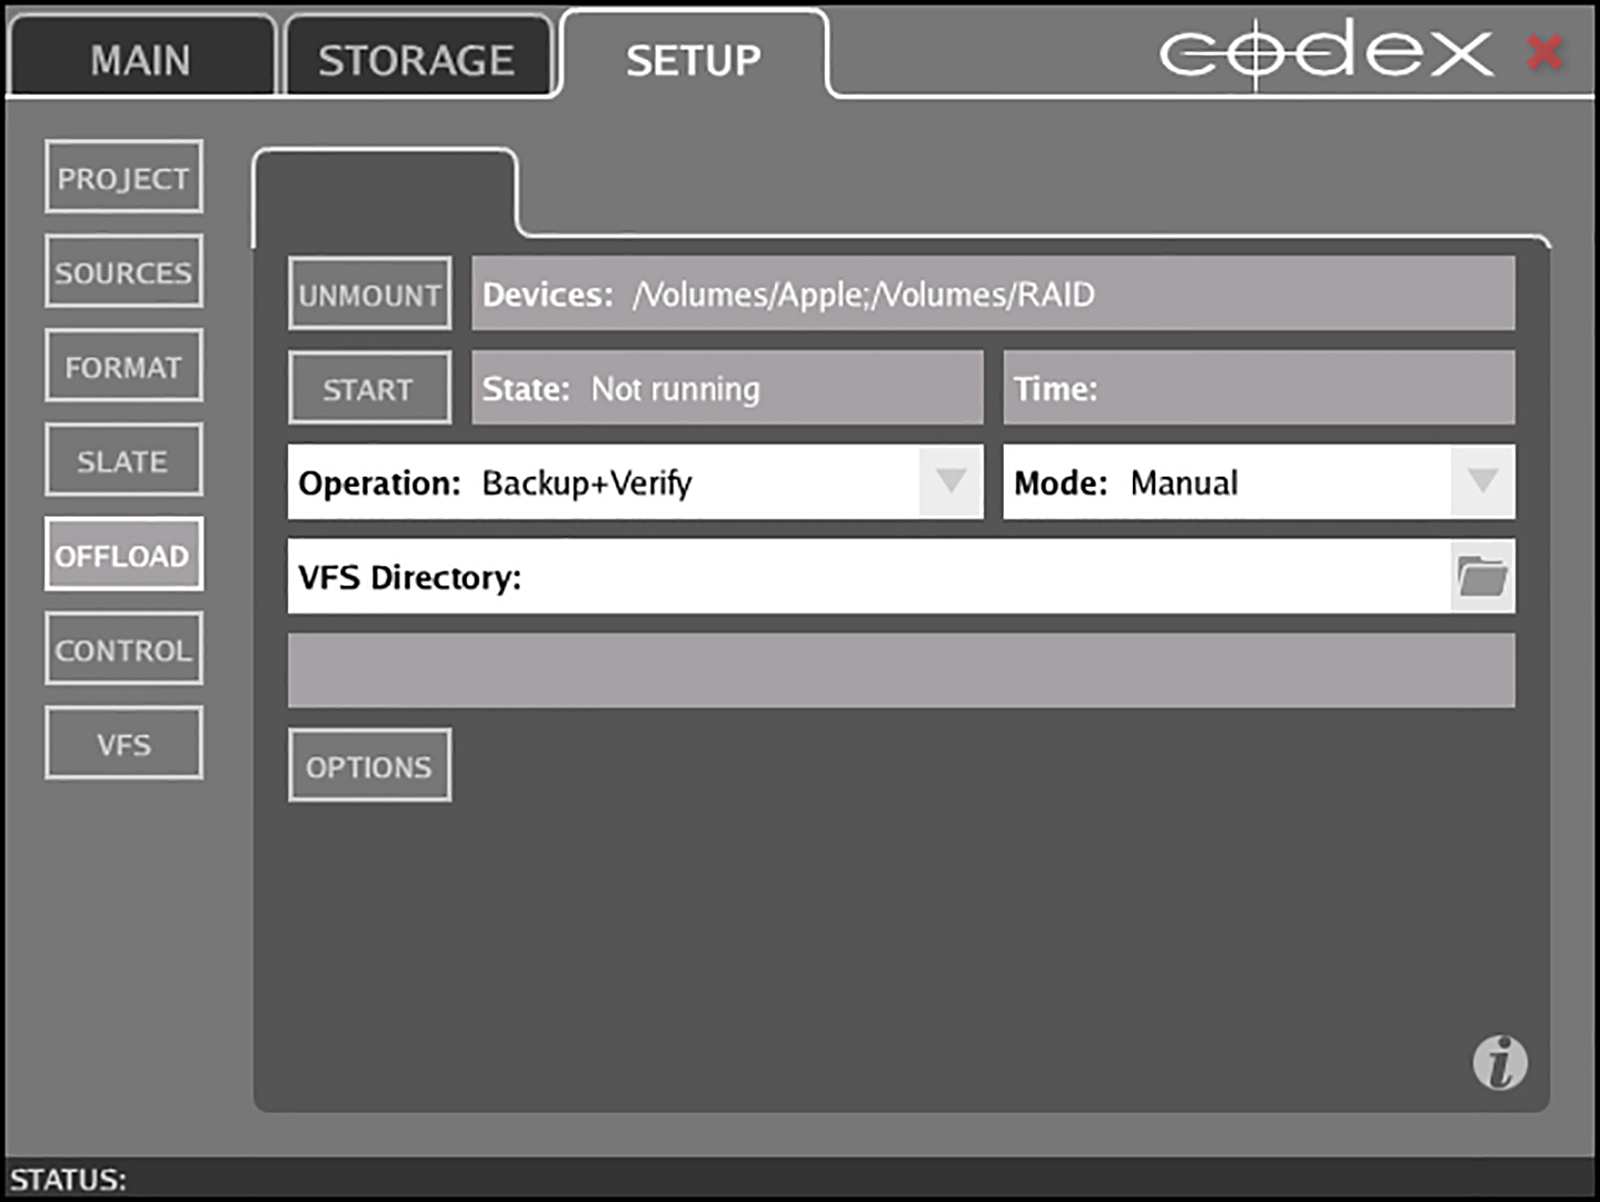Switch to the MAIN tab

point(141,57)
